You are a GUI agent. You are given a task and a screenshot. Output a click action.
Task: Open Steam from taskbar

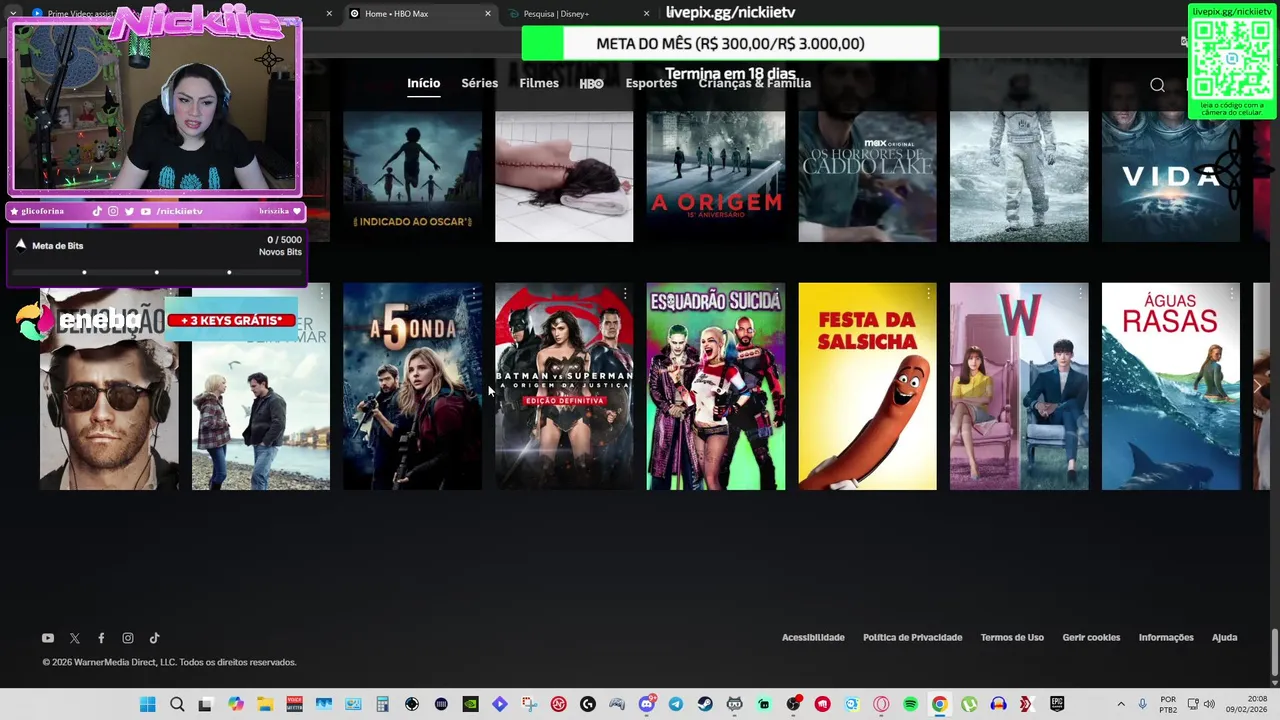pos(705,704)
